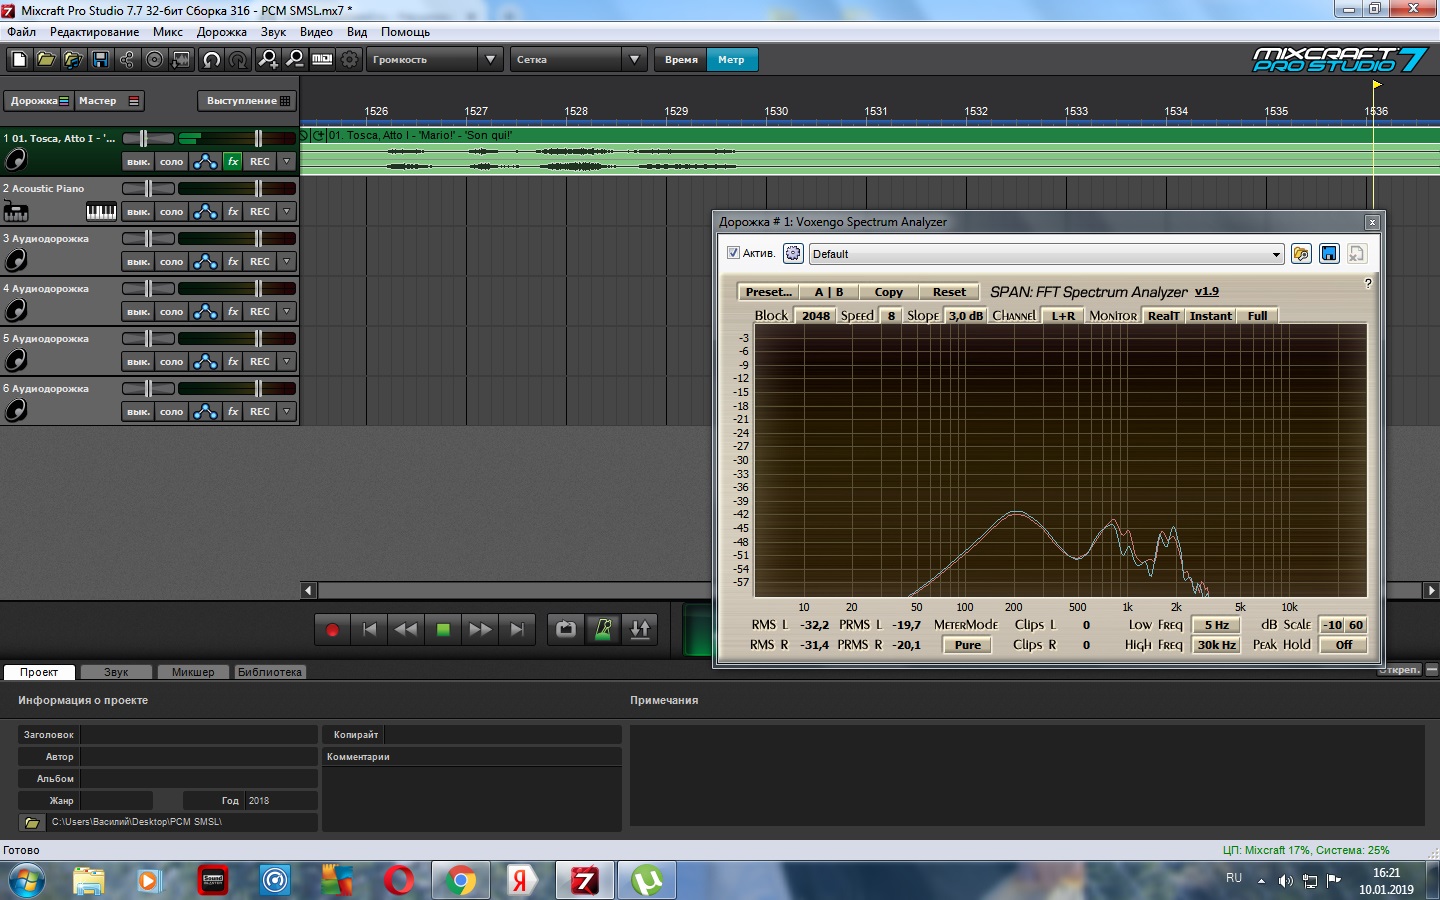Click the rewind double-arrow transport button
The width and height of the screenshot is (1440, 900).
point(406,630)
